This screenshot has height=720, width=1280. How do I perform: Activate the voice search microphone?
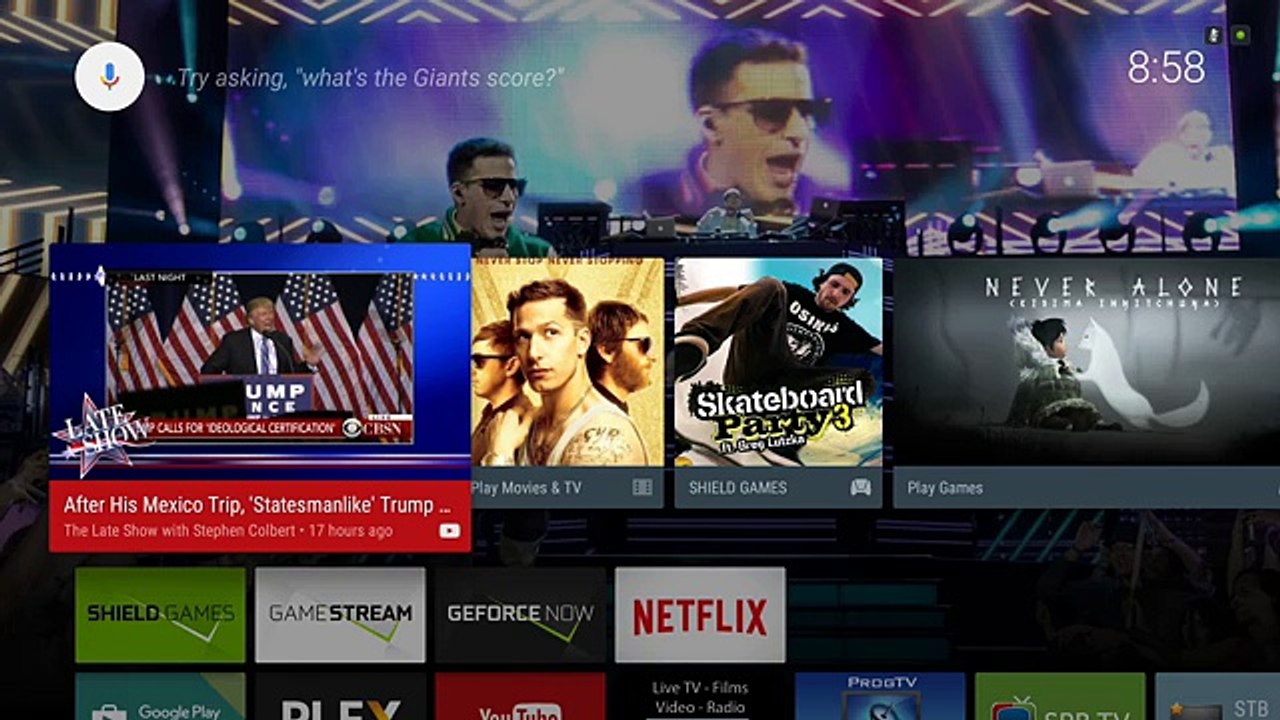110,77
